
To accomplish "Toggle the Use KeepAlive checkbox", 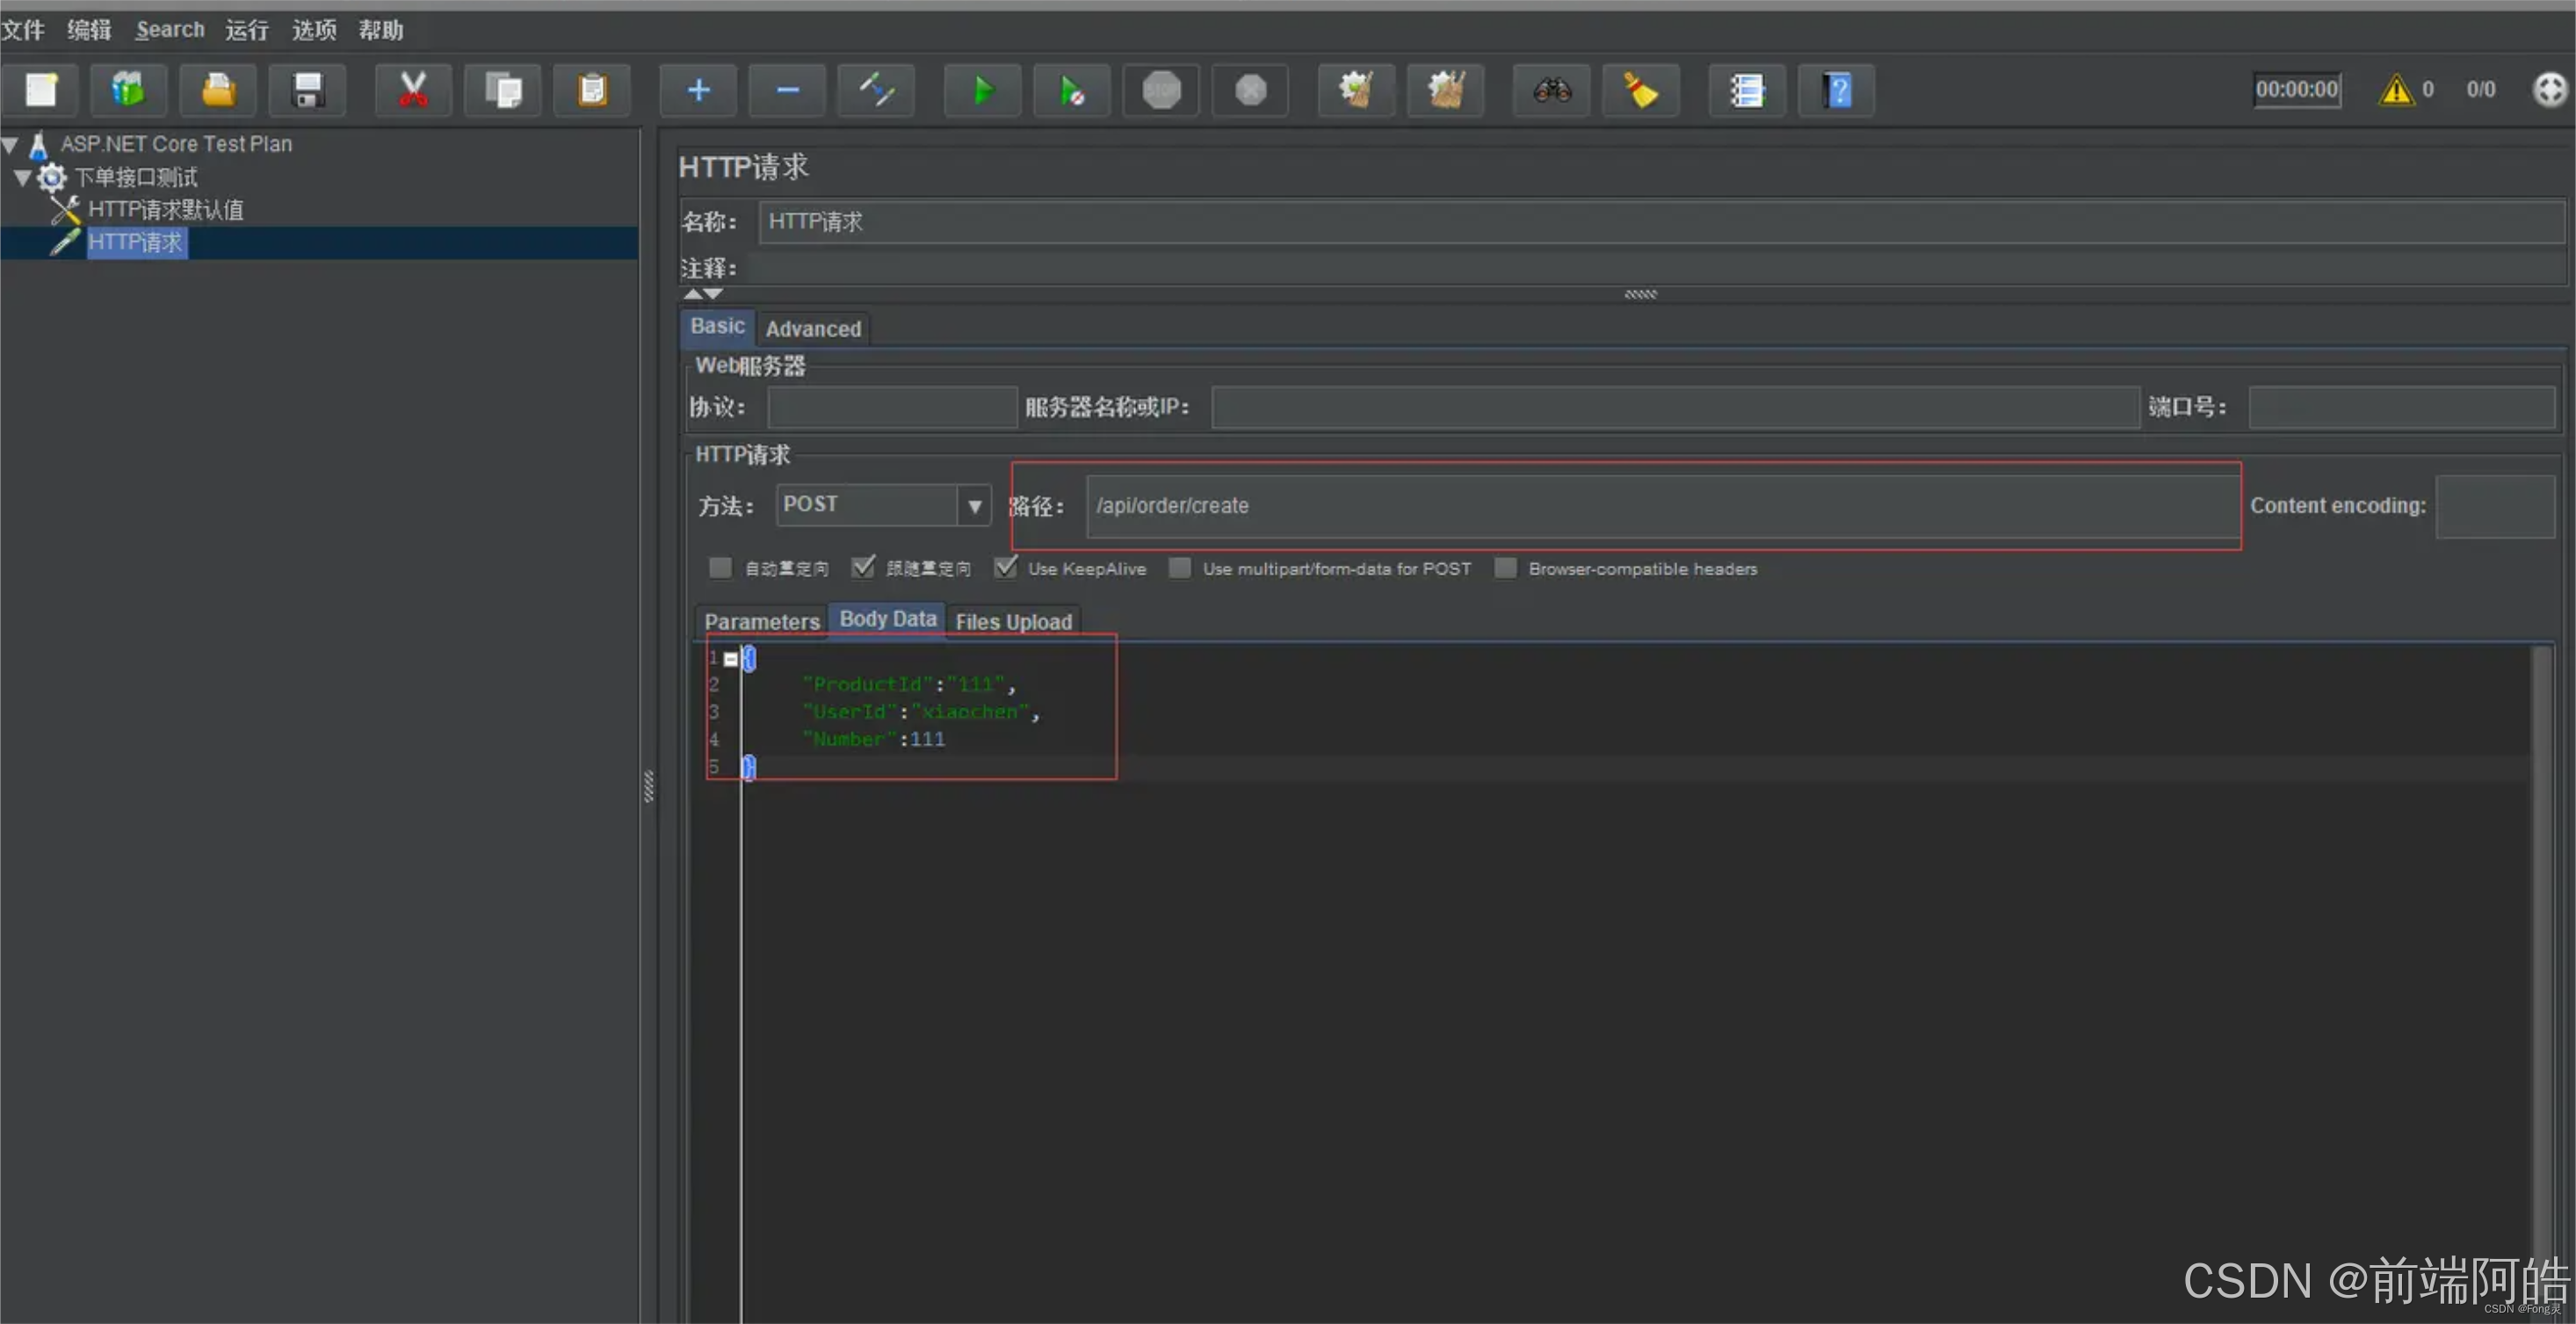I will tap(1005, 568).
